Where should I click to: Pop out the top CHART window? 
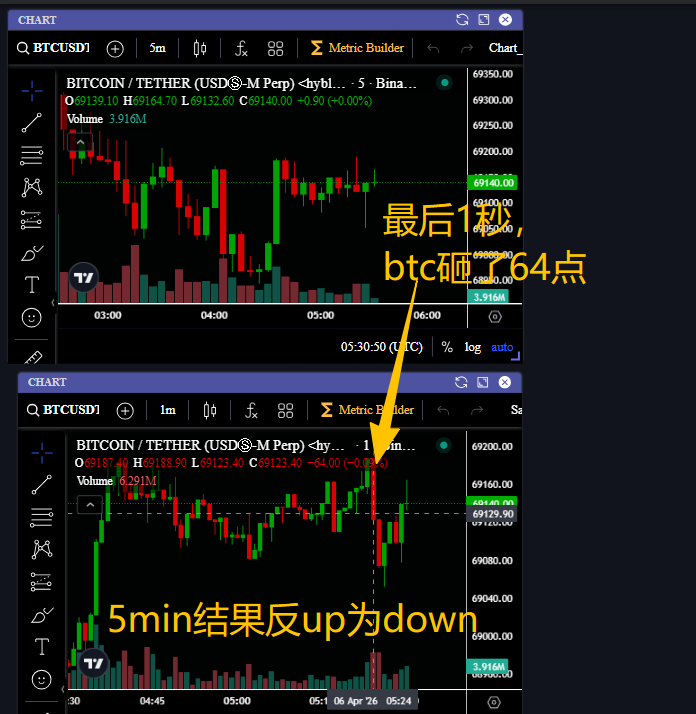[x=483, y=20]
